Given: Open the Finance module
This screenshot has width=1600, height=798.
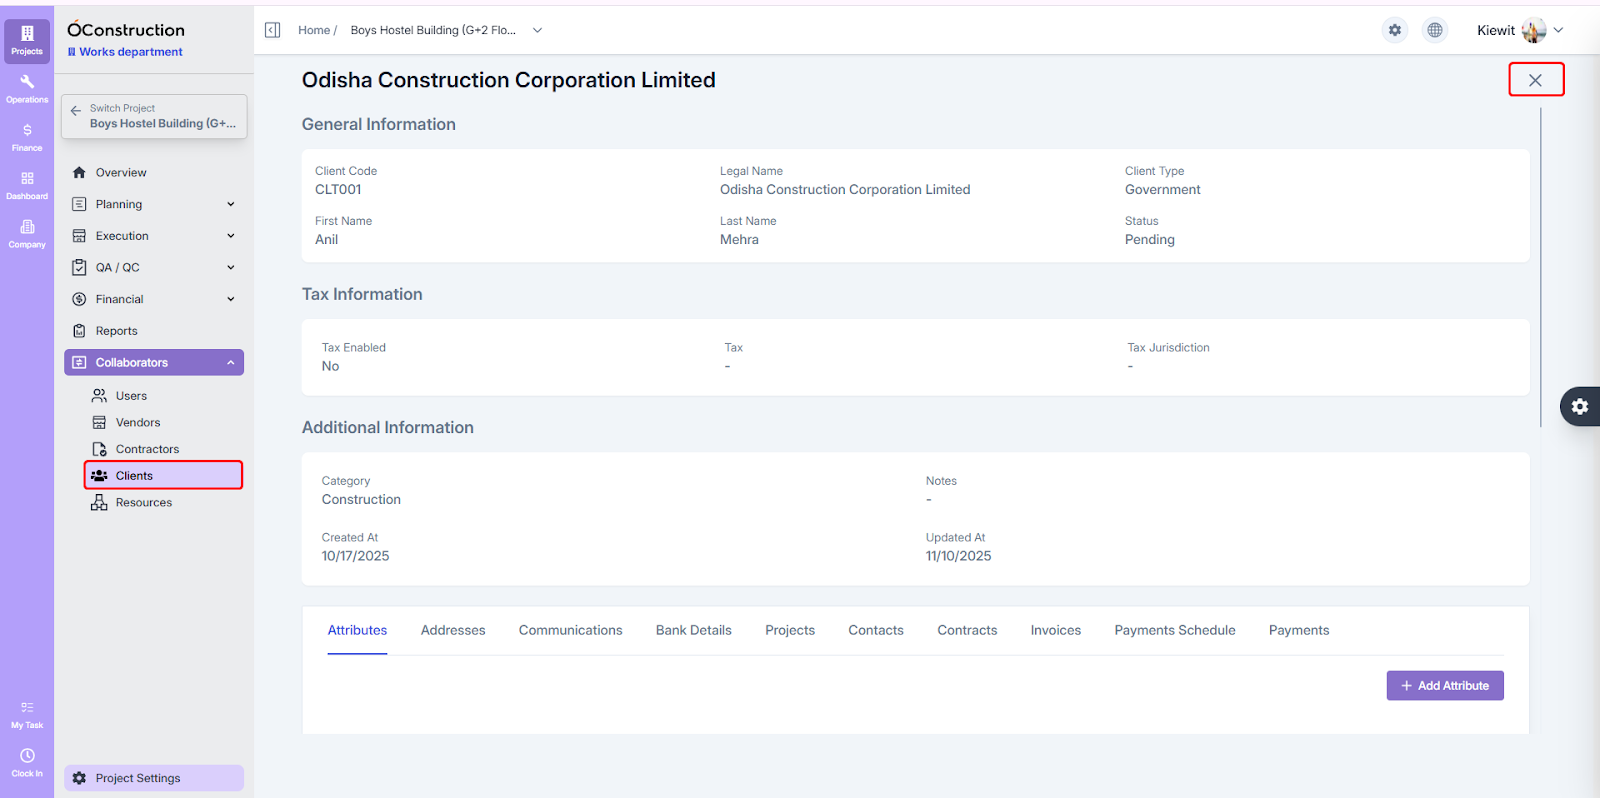Looking at the screenshot, I should pyautogui.click(x=27, y=137).
